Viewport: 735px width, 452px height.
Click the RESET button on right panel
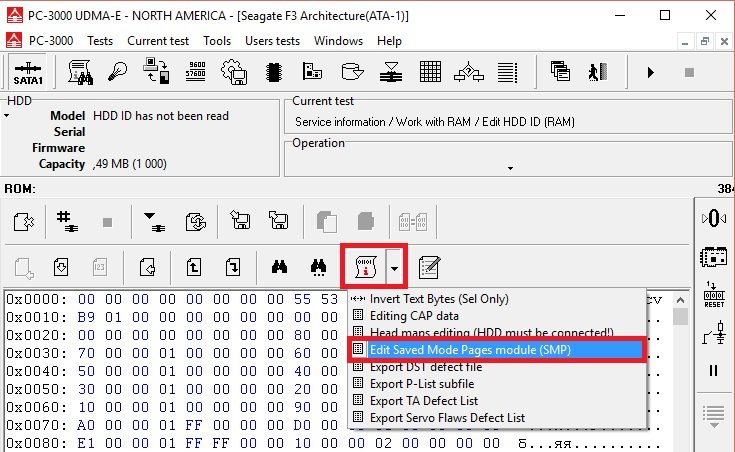714,295
